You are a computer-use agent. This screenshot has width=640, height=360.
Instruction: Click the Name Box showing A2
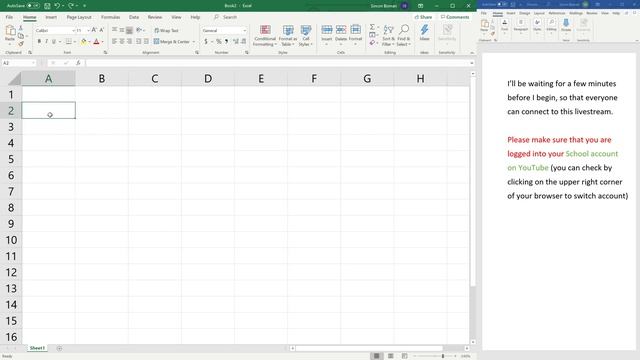(x=18, y=63)
